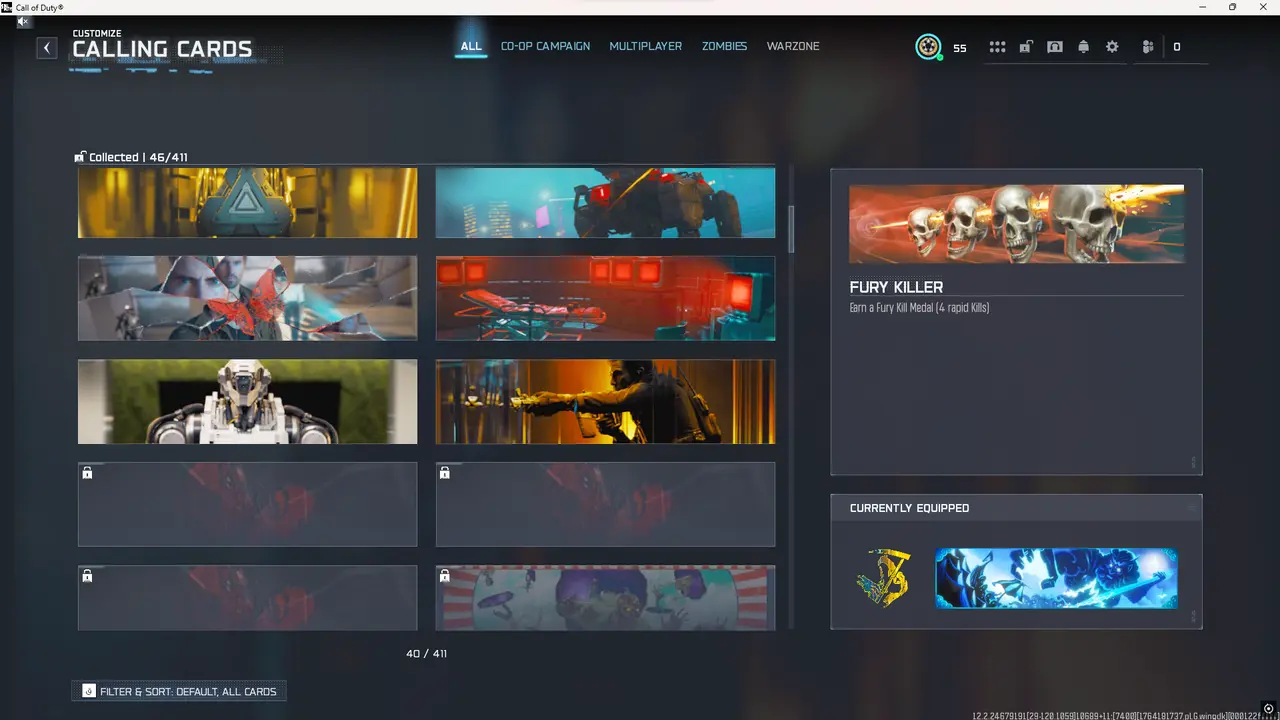Open notifications via the bell icon
Viewport: 1280px width, 720px height.
[x=1083, y=46]
